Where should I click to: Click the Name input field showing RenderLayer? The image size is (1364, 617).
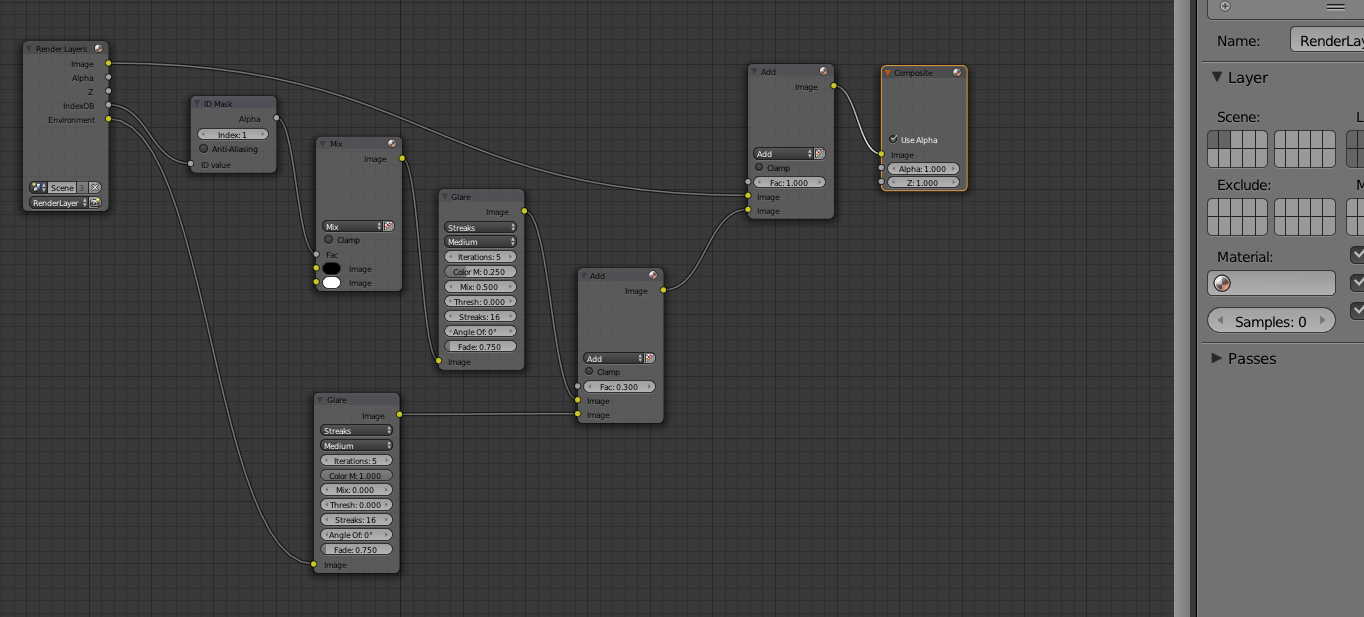[1327, 41]
